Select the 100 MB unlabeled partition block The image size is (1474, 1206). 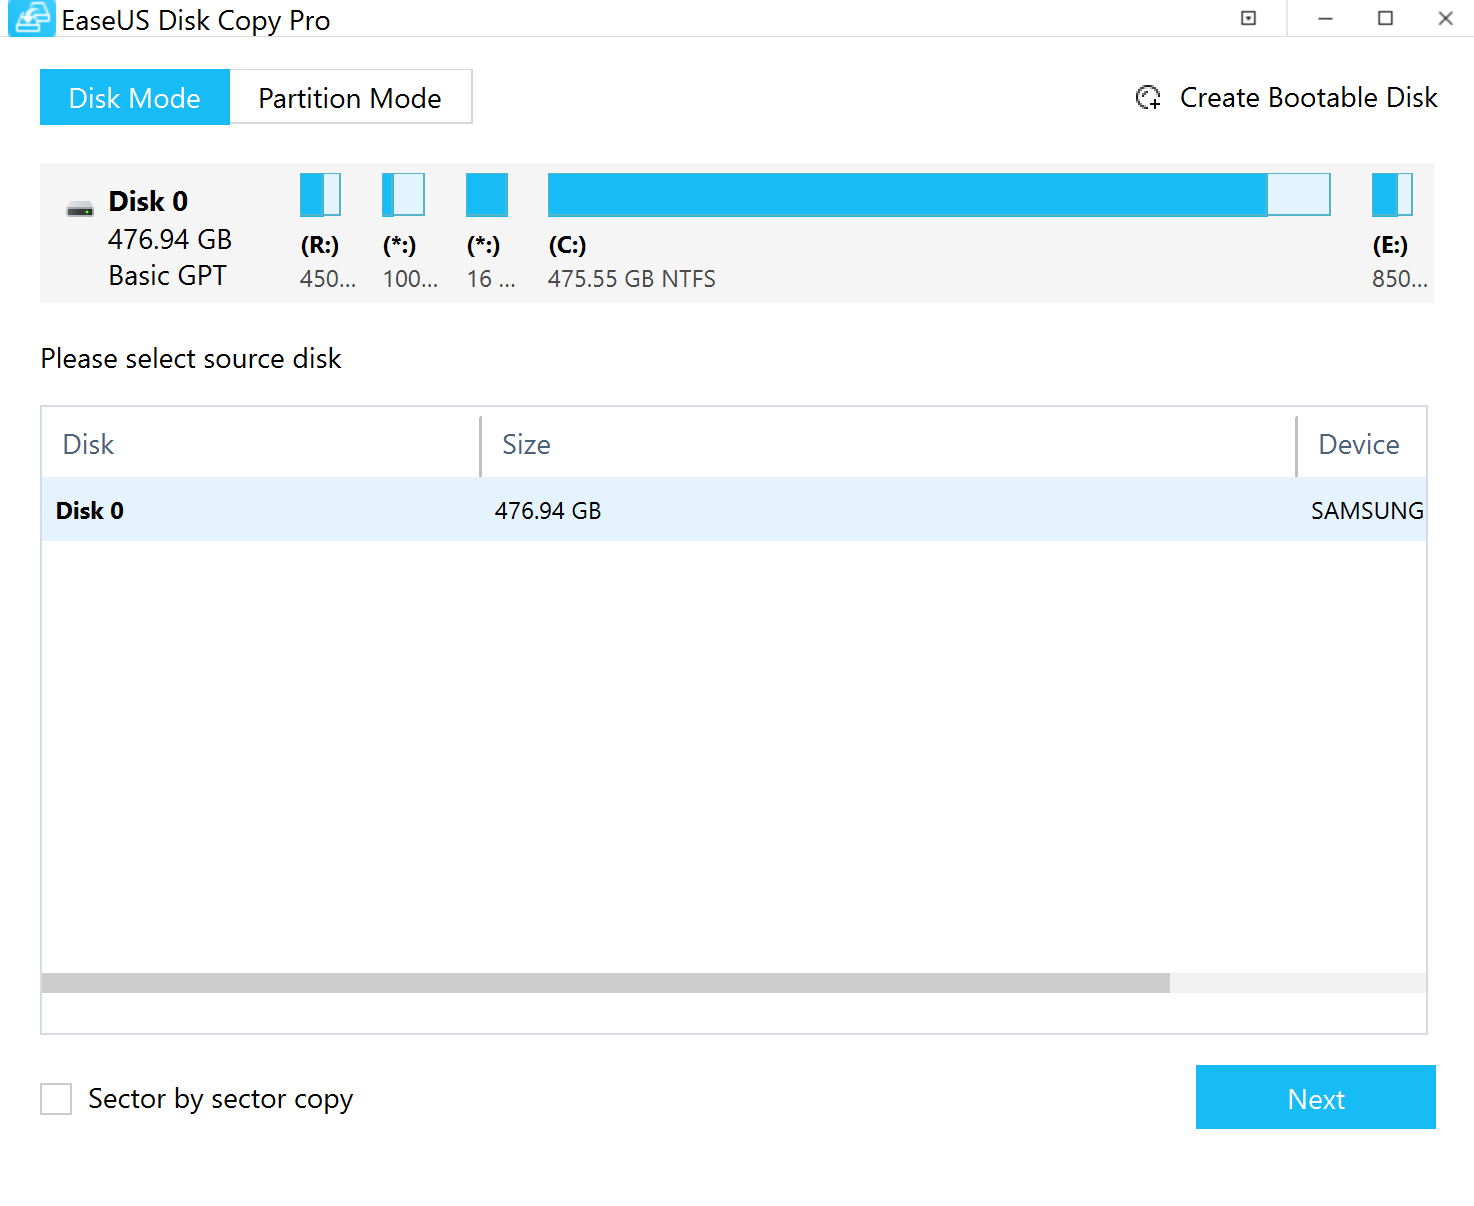coord(403,195)
